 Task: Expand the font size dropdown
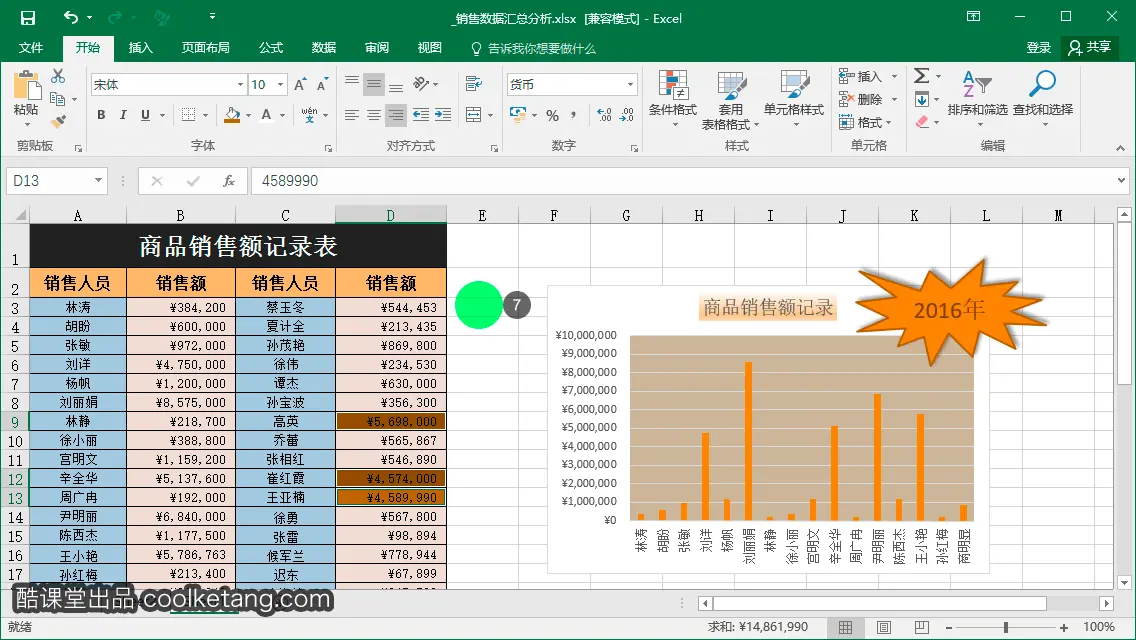click(280, 85)
